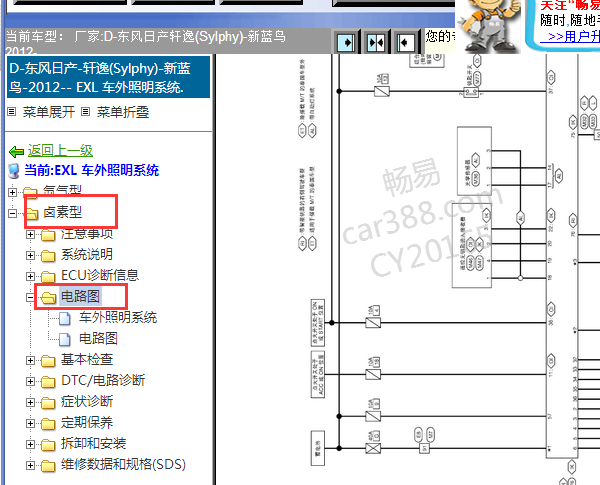Select the 拆卸和安装 tree item
Screen dimensions: 600x485
coord(93,443)
